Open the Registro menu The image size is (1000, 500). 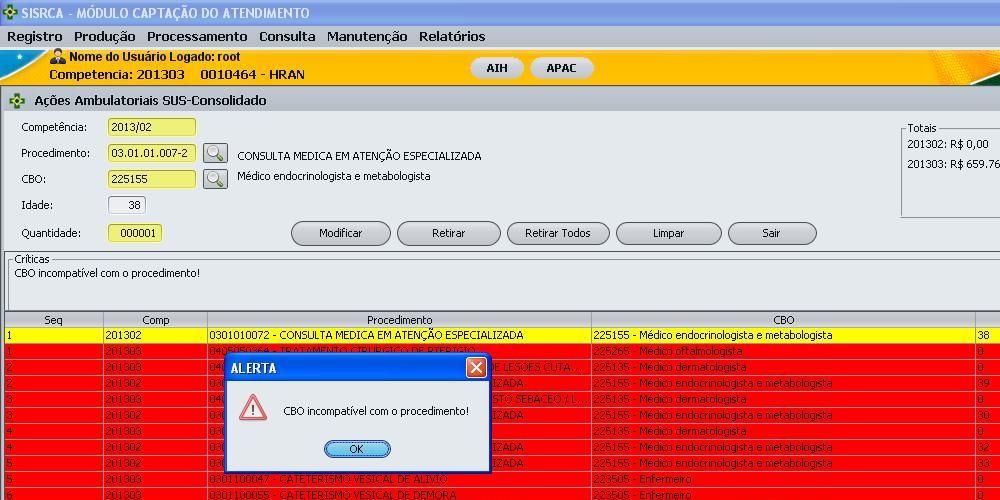[x=34, y=36]
